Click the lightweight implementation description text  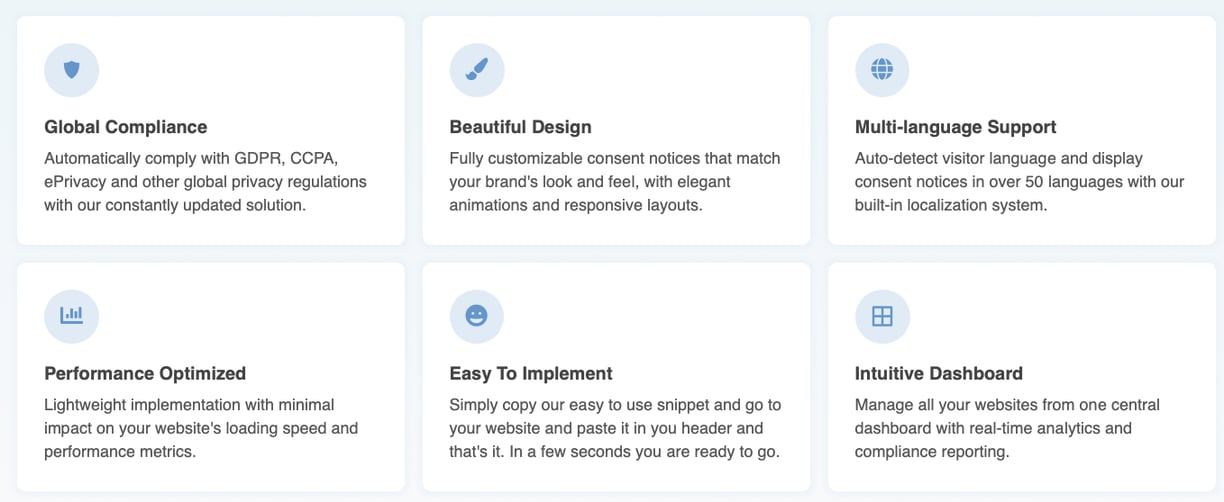click(x=201, y=428)
